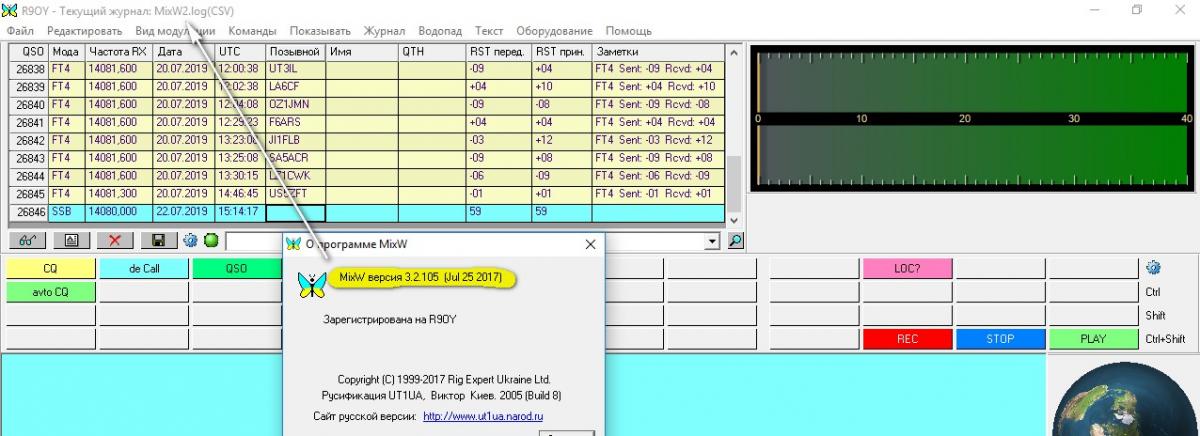Open macro settings gear above Ctrl label
Screen dimensions: 1200x436
coord(1153,268)
